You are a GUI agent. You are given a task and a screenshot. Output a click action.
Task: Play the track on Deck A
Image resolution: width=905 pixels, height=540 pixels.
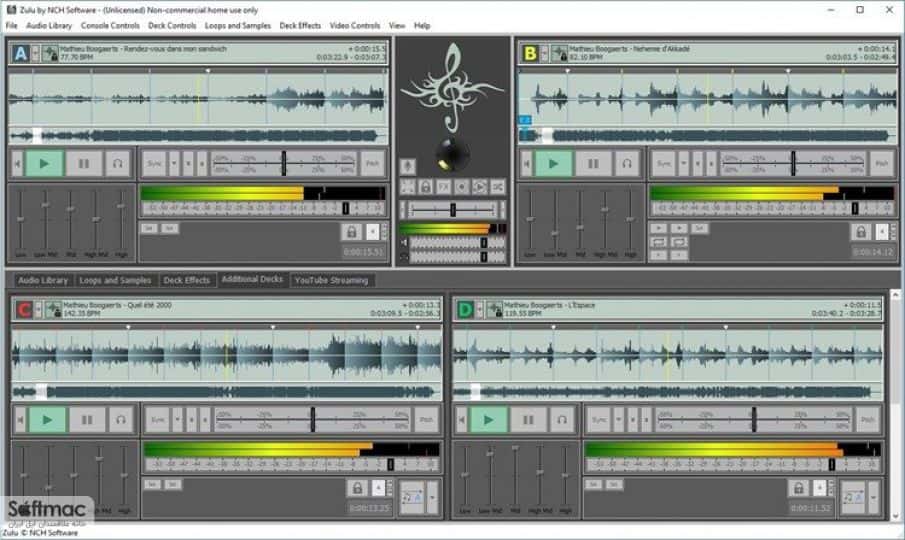(44, 164)
